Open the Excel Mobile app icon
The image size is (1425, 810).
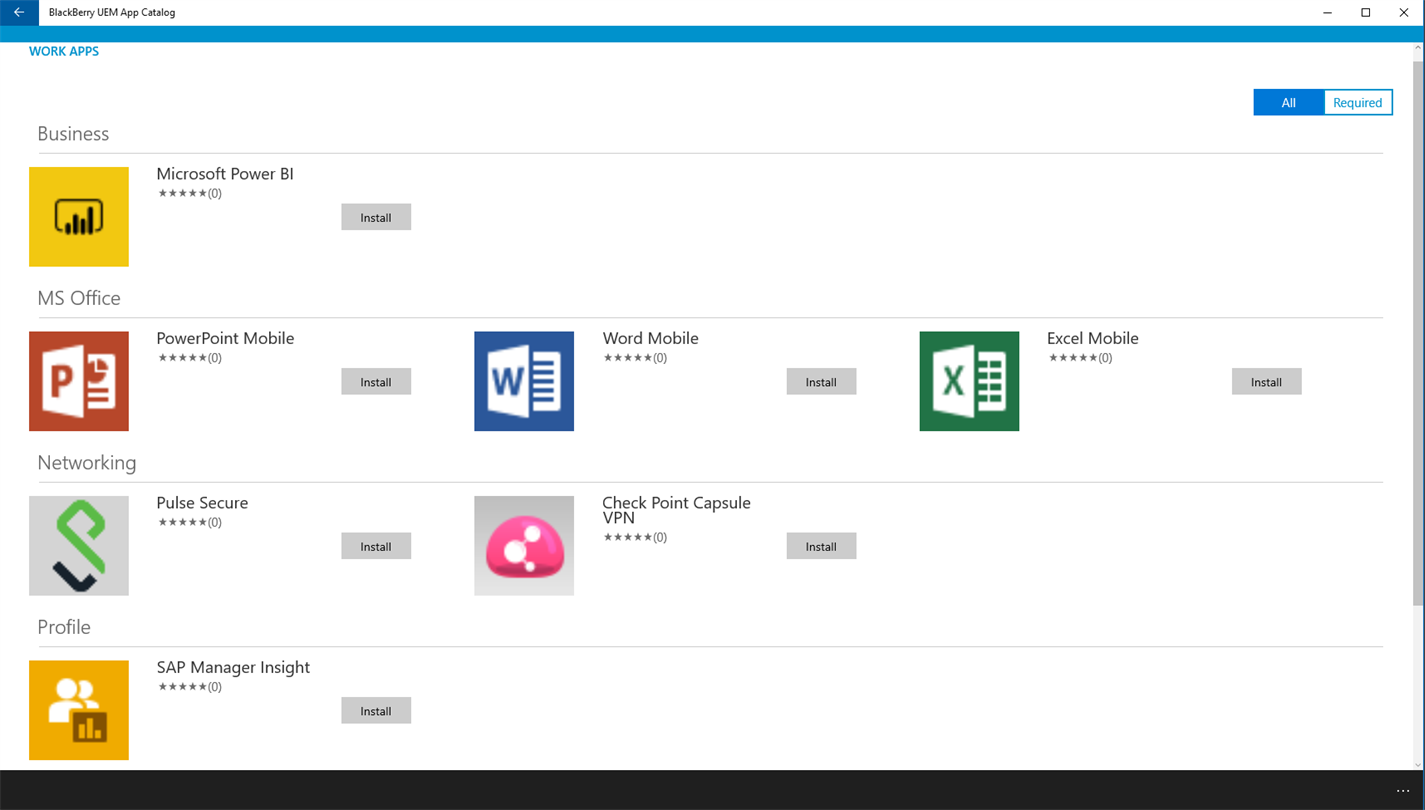969,381
